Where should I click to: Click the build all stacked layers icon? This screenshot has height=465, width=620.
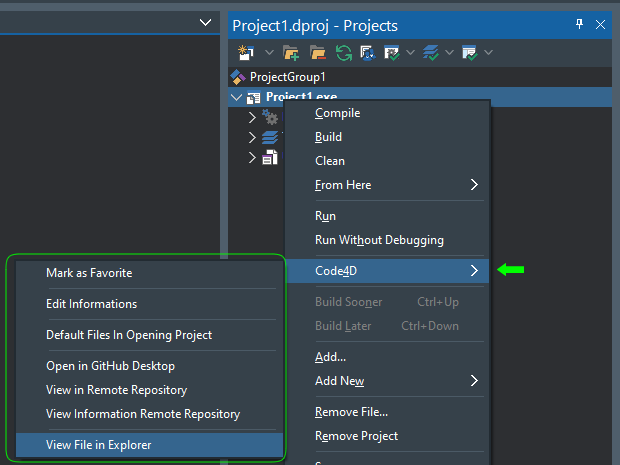coord(431,53)
